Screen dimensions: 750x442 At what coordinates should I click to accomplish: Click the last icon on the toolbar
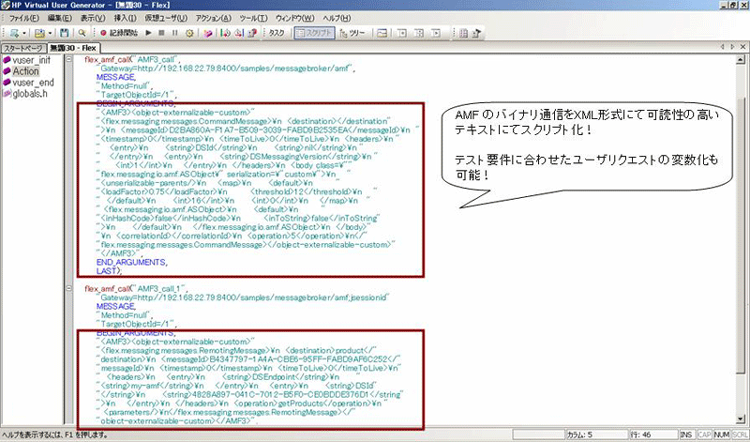pyautogui.click(x=477, y=33)
